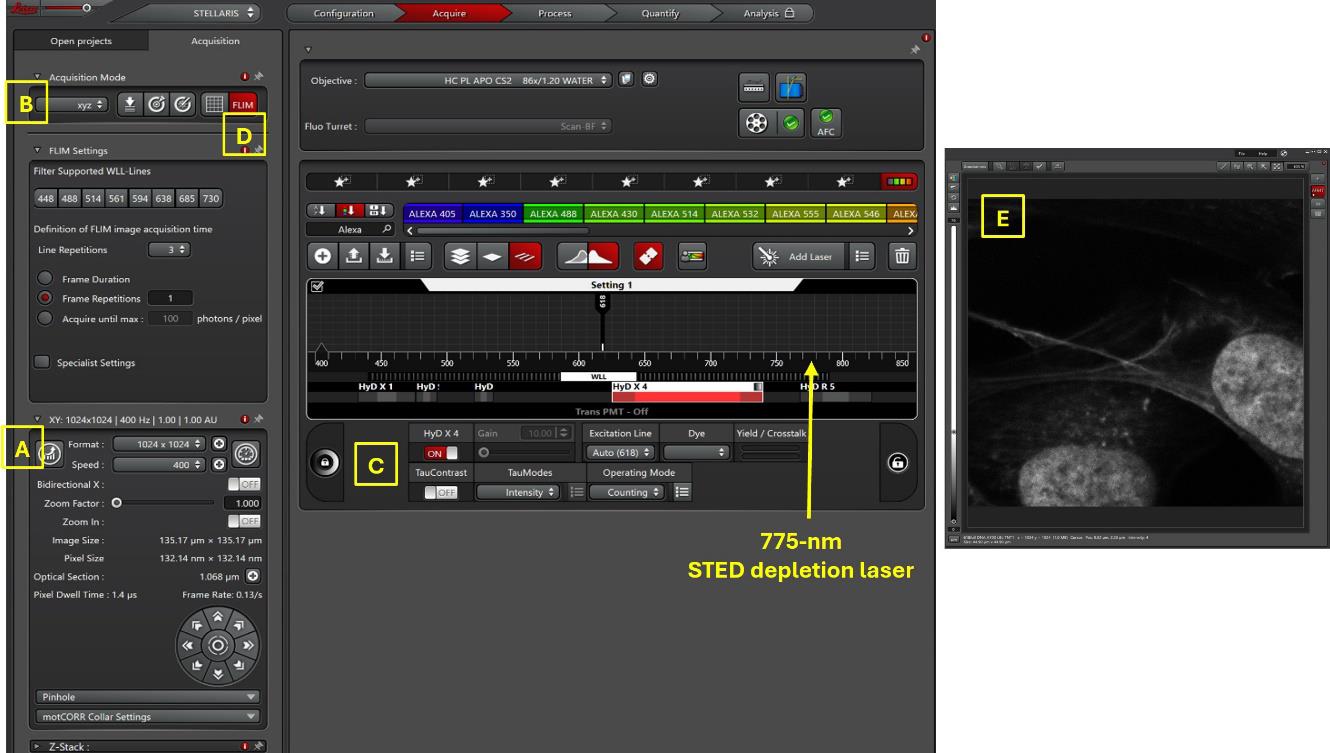1330x753 pixels.
Task: Click Add Laser button
Action: [x=797, y=256]
